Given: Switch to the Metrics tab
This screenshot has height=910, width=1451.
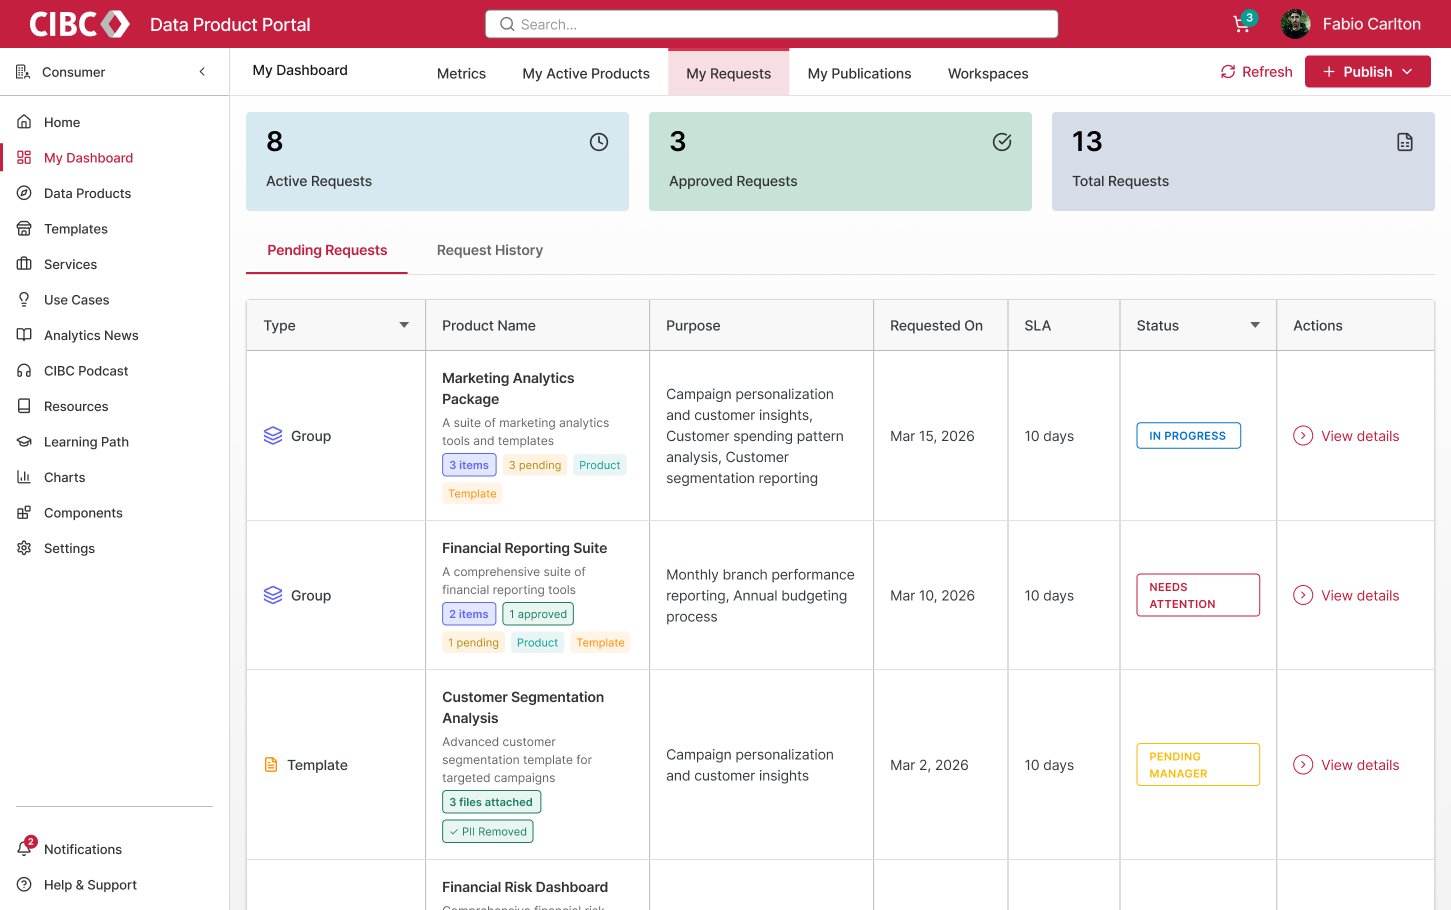Looking at the screenshot, I should (x=461, y=74).
